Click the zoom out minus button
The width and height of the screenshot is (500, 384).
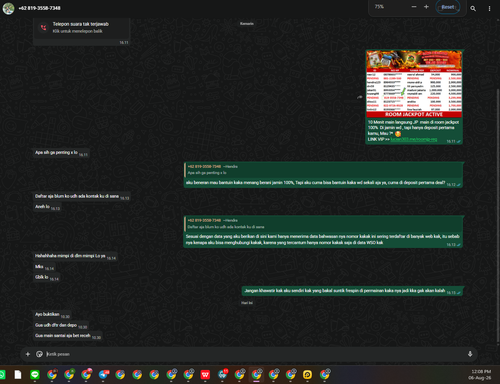(x=414, y=7)
